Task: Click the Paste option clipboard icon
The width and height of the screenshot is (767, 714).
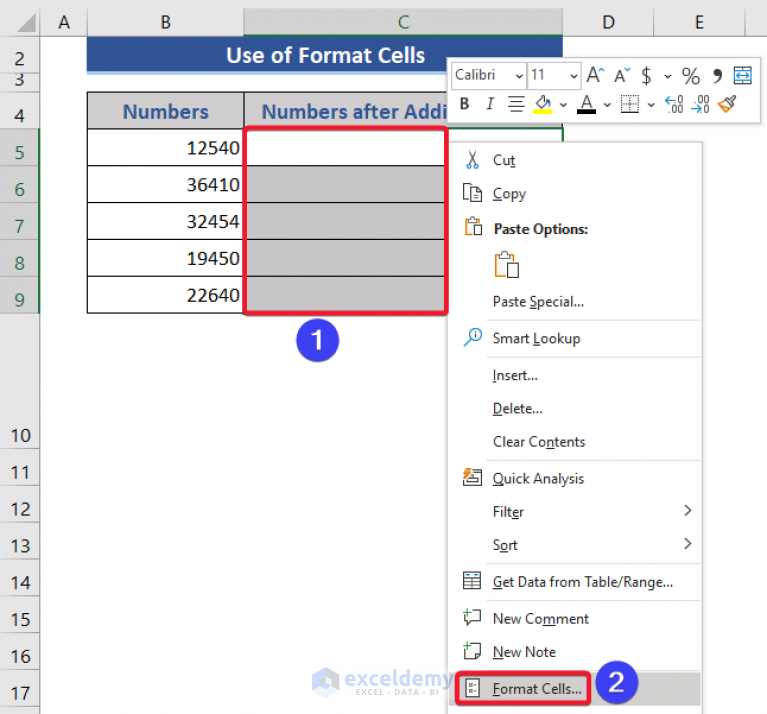Action: (x=507, y=265)
